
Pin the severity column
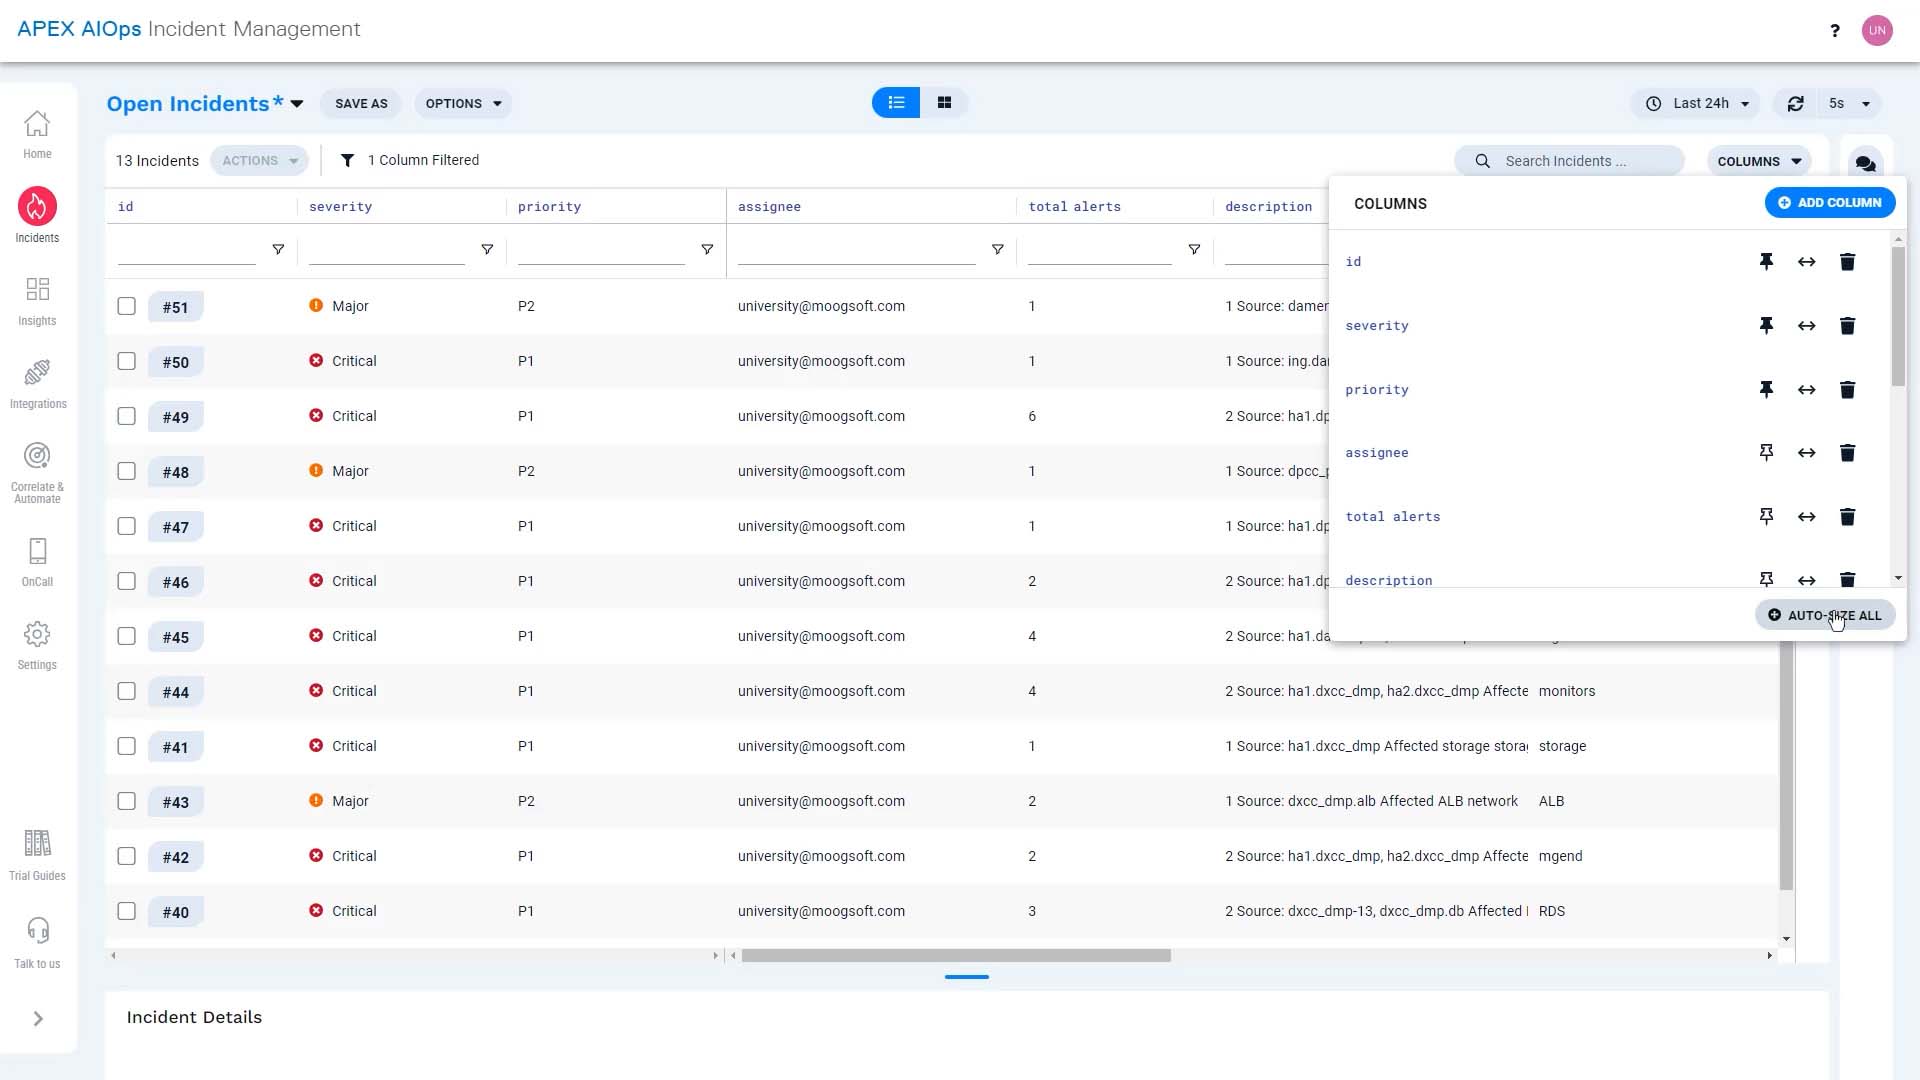click(1767, 326)
